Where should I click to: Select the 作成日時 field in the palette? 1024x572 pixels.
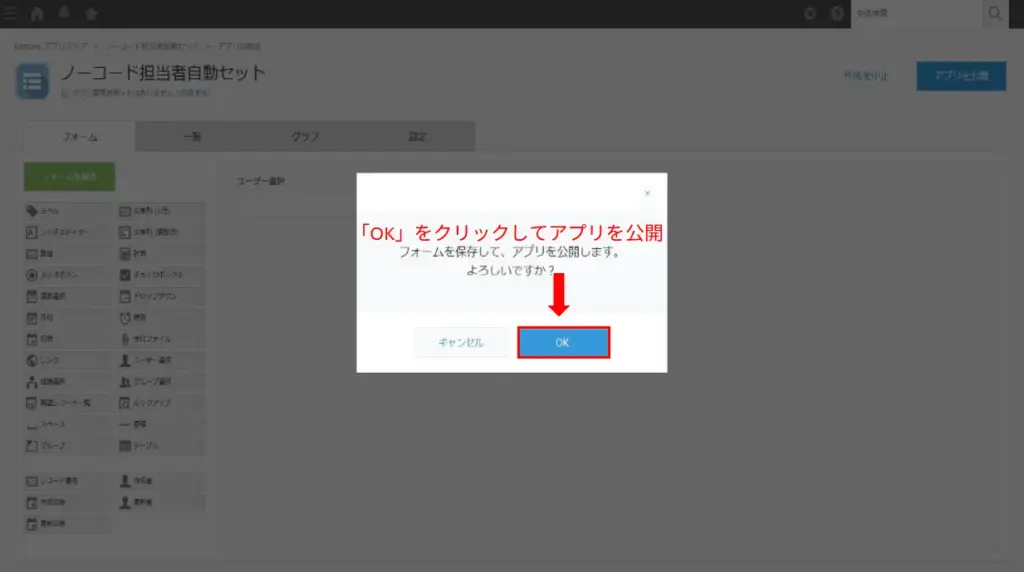coord(68,503)
